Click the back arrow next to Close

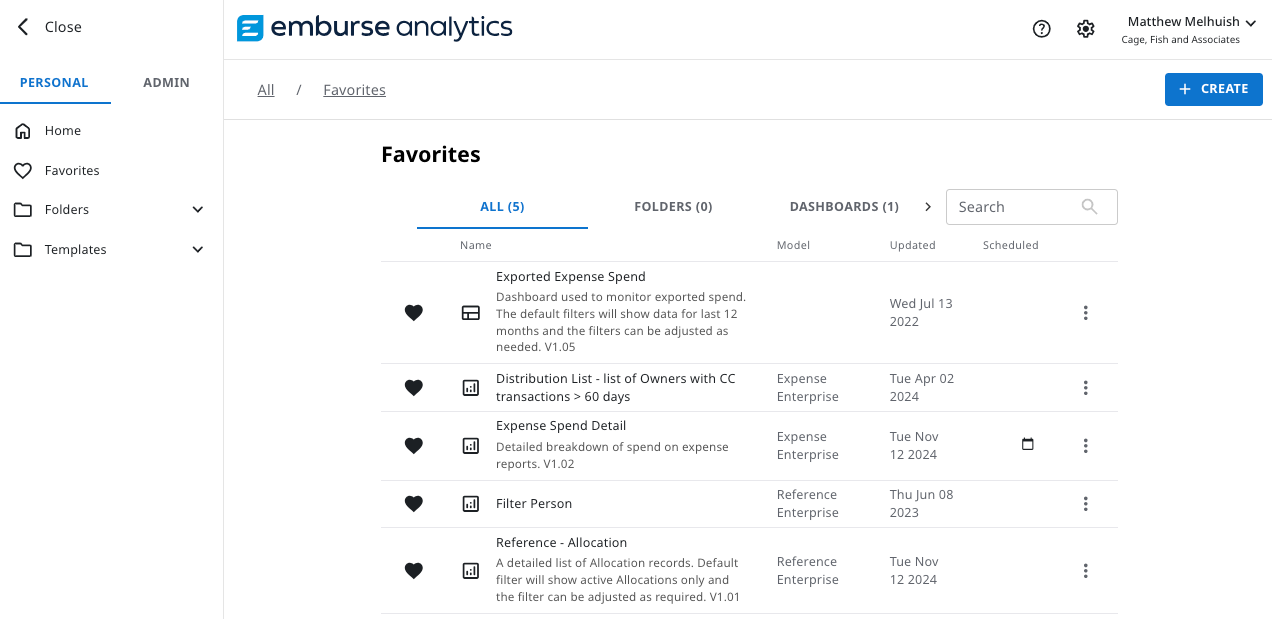pyautogui.click(x=22, y=26)
